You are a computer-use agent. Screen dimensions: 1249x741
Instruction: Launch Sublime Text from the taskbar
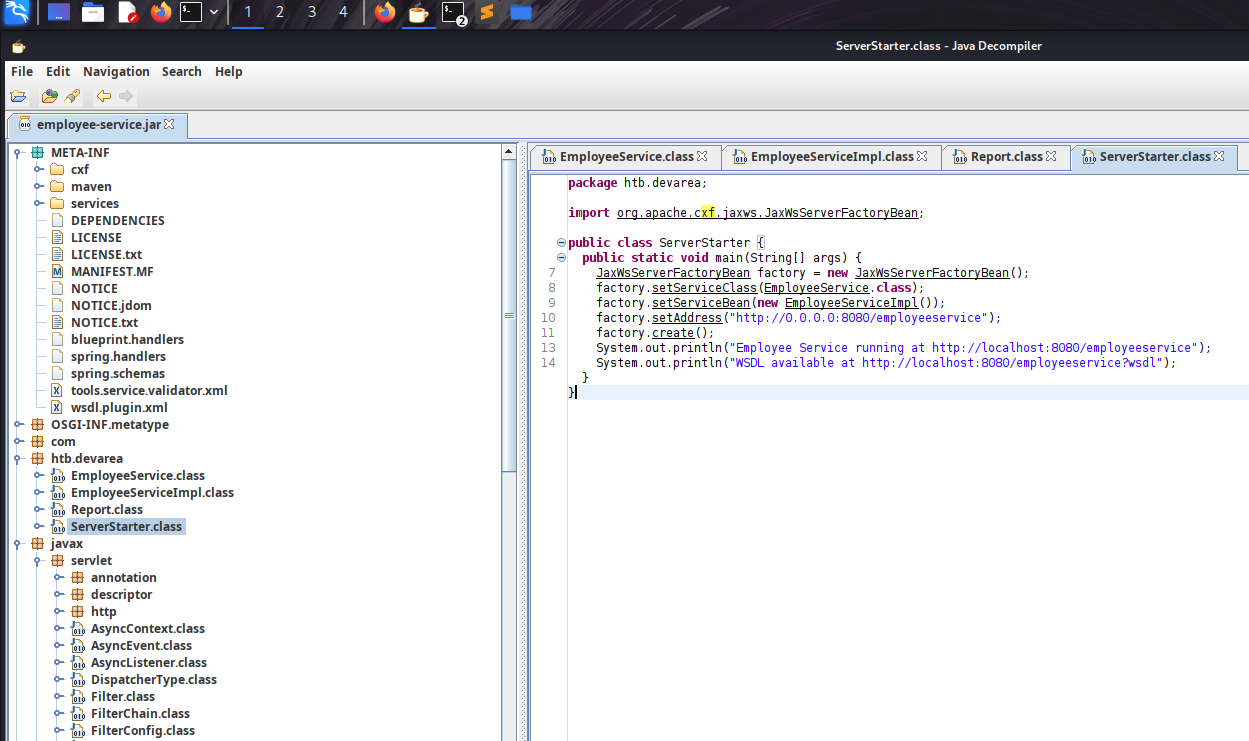(487, 13)
